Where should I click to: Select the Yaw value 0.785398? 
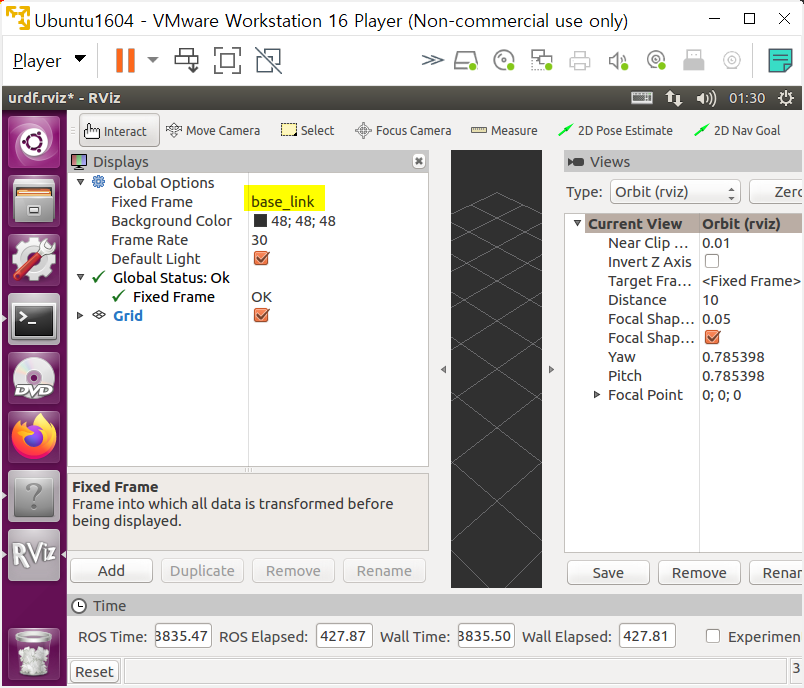733,357
